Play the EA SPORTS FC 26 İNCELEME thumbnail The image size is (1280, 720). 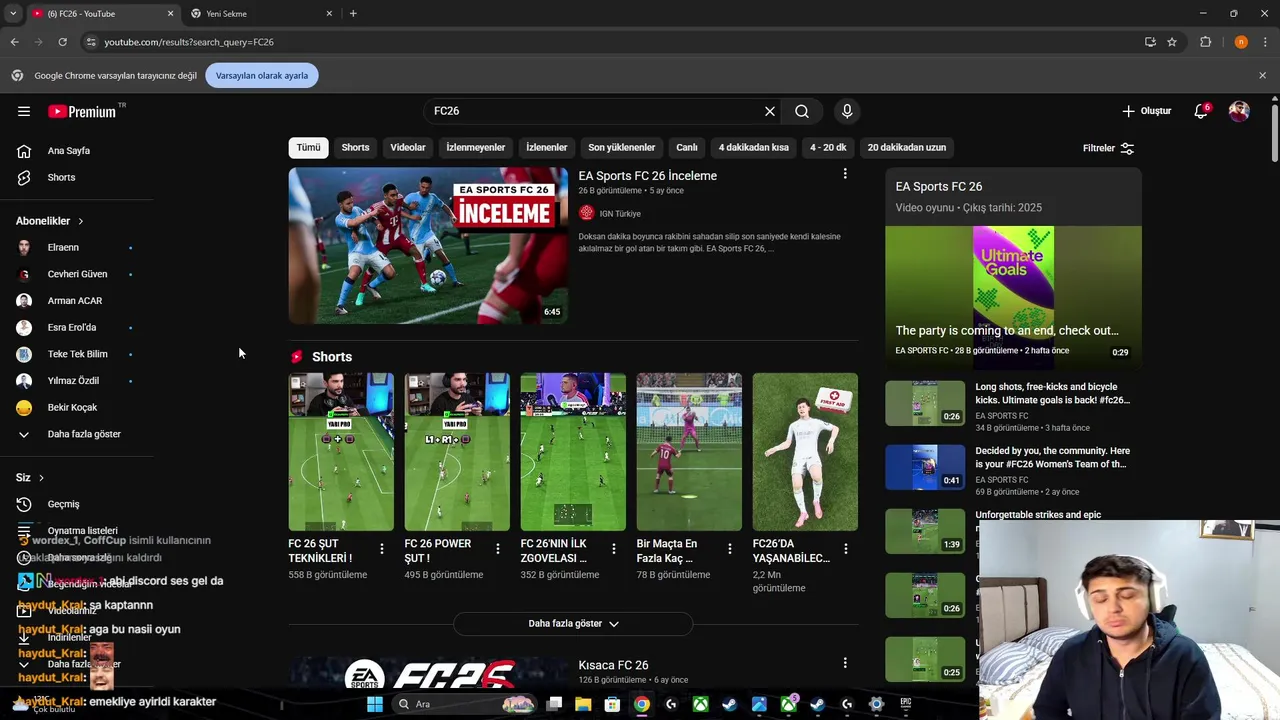(428, 245)
